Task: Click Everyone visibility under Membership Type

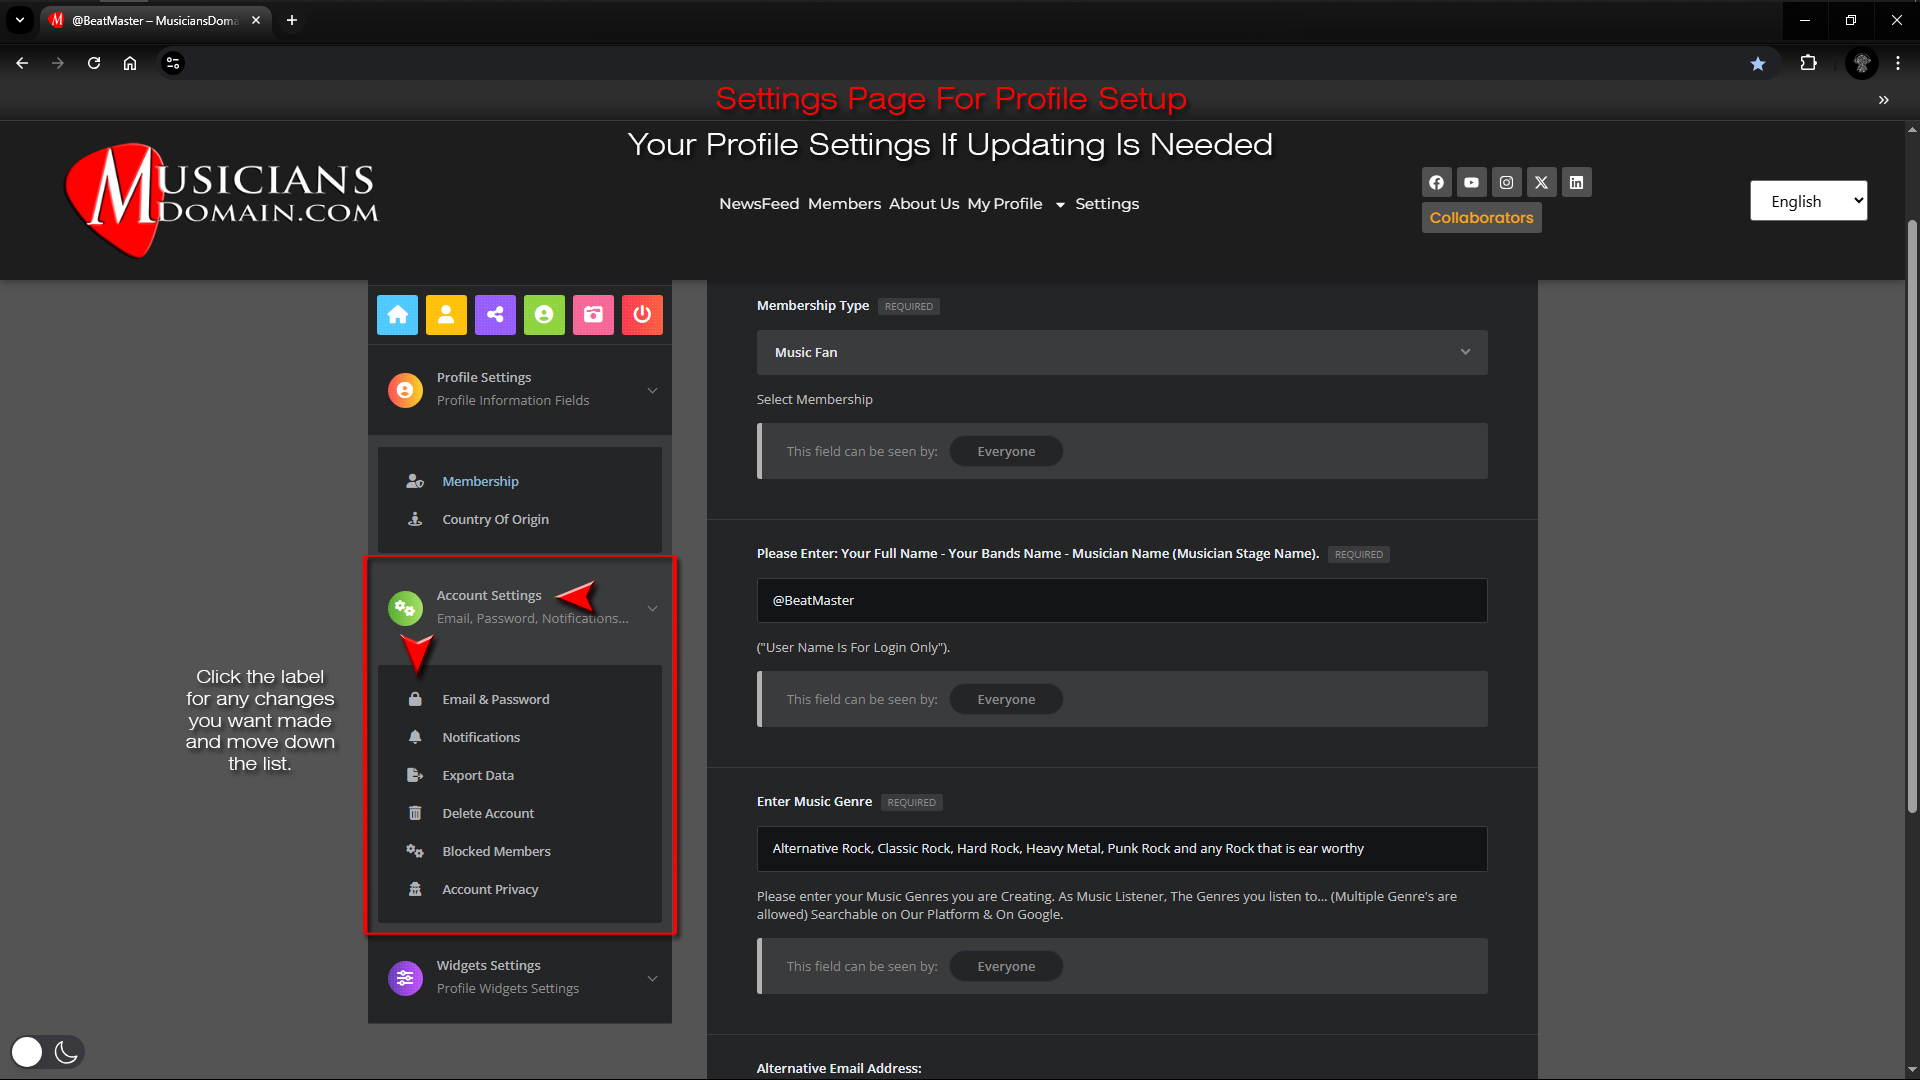Action: [1006, 451]
